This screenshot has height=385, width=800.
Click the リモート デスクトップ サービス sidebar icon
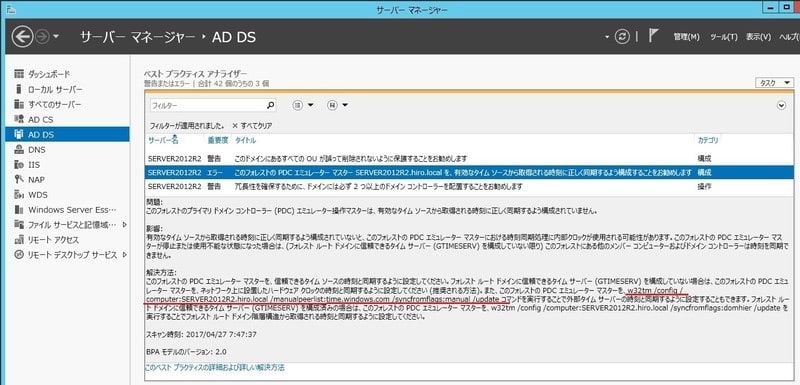19,254
